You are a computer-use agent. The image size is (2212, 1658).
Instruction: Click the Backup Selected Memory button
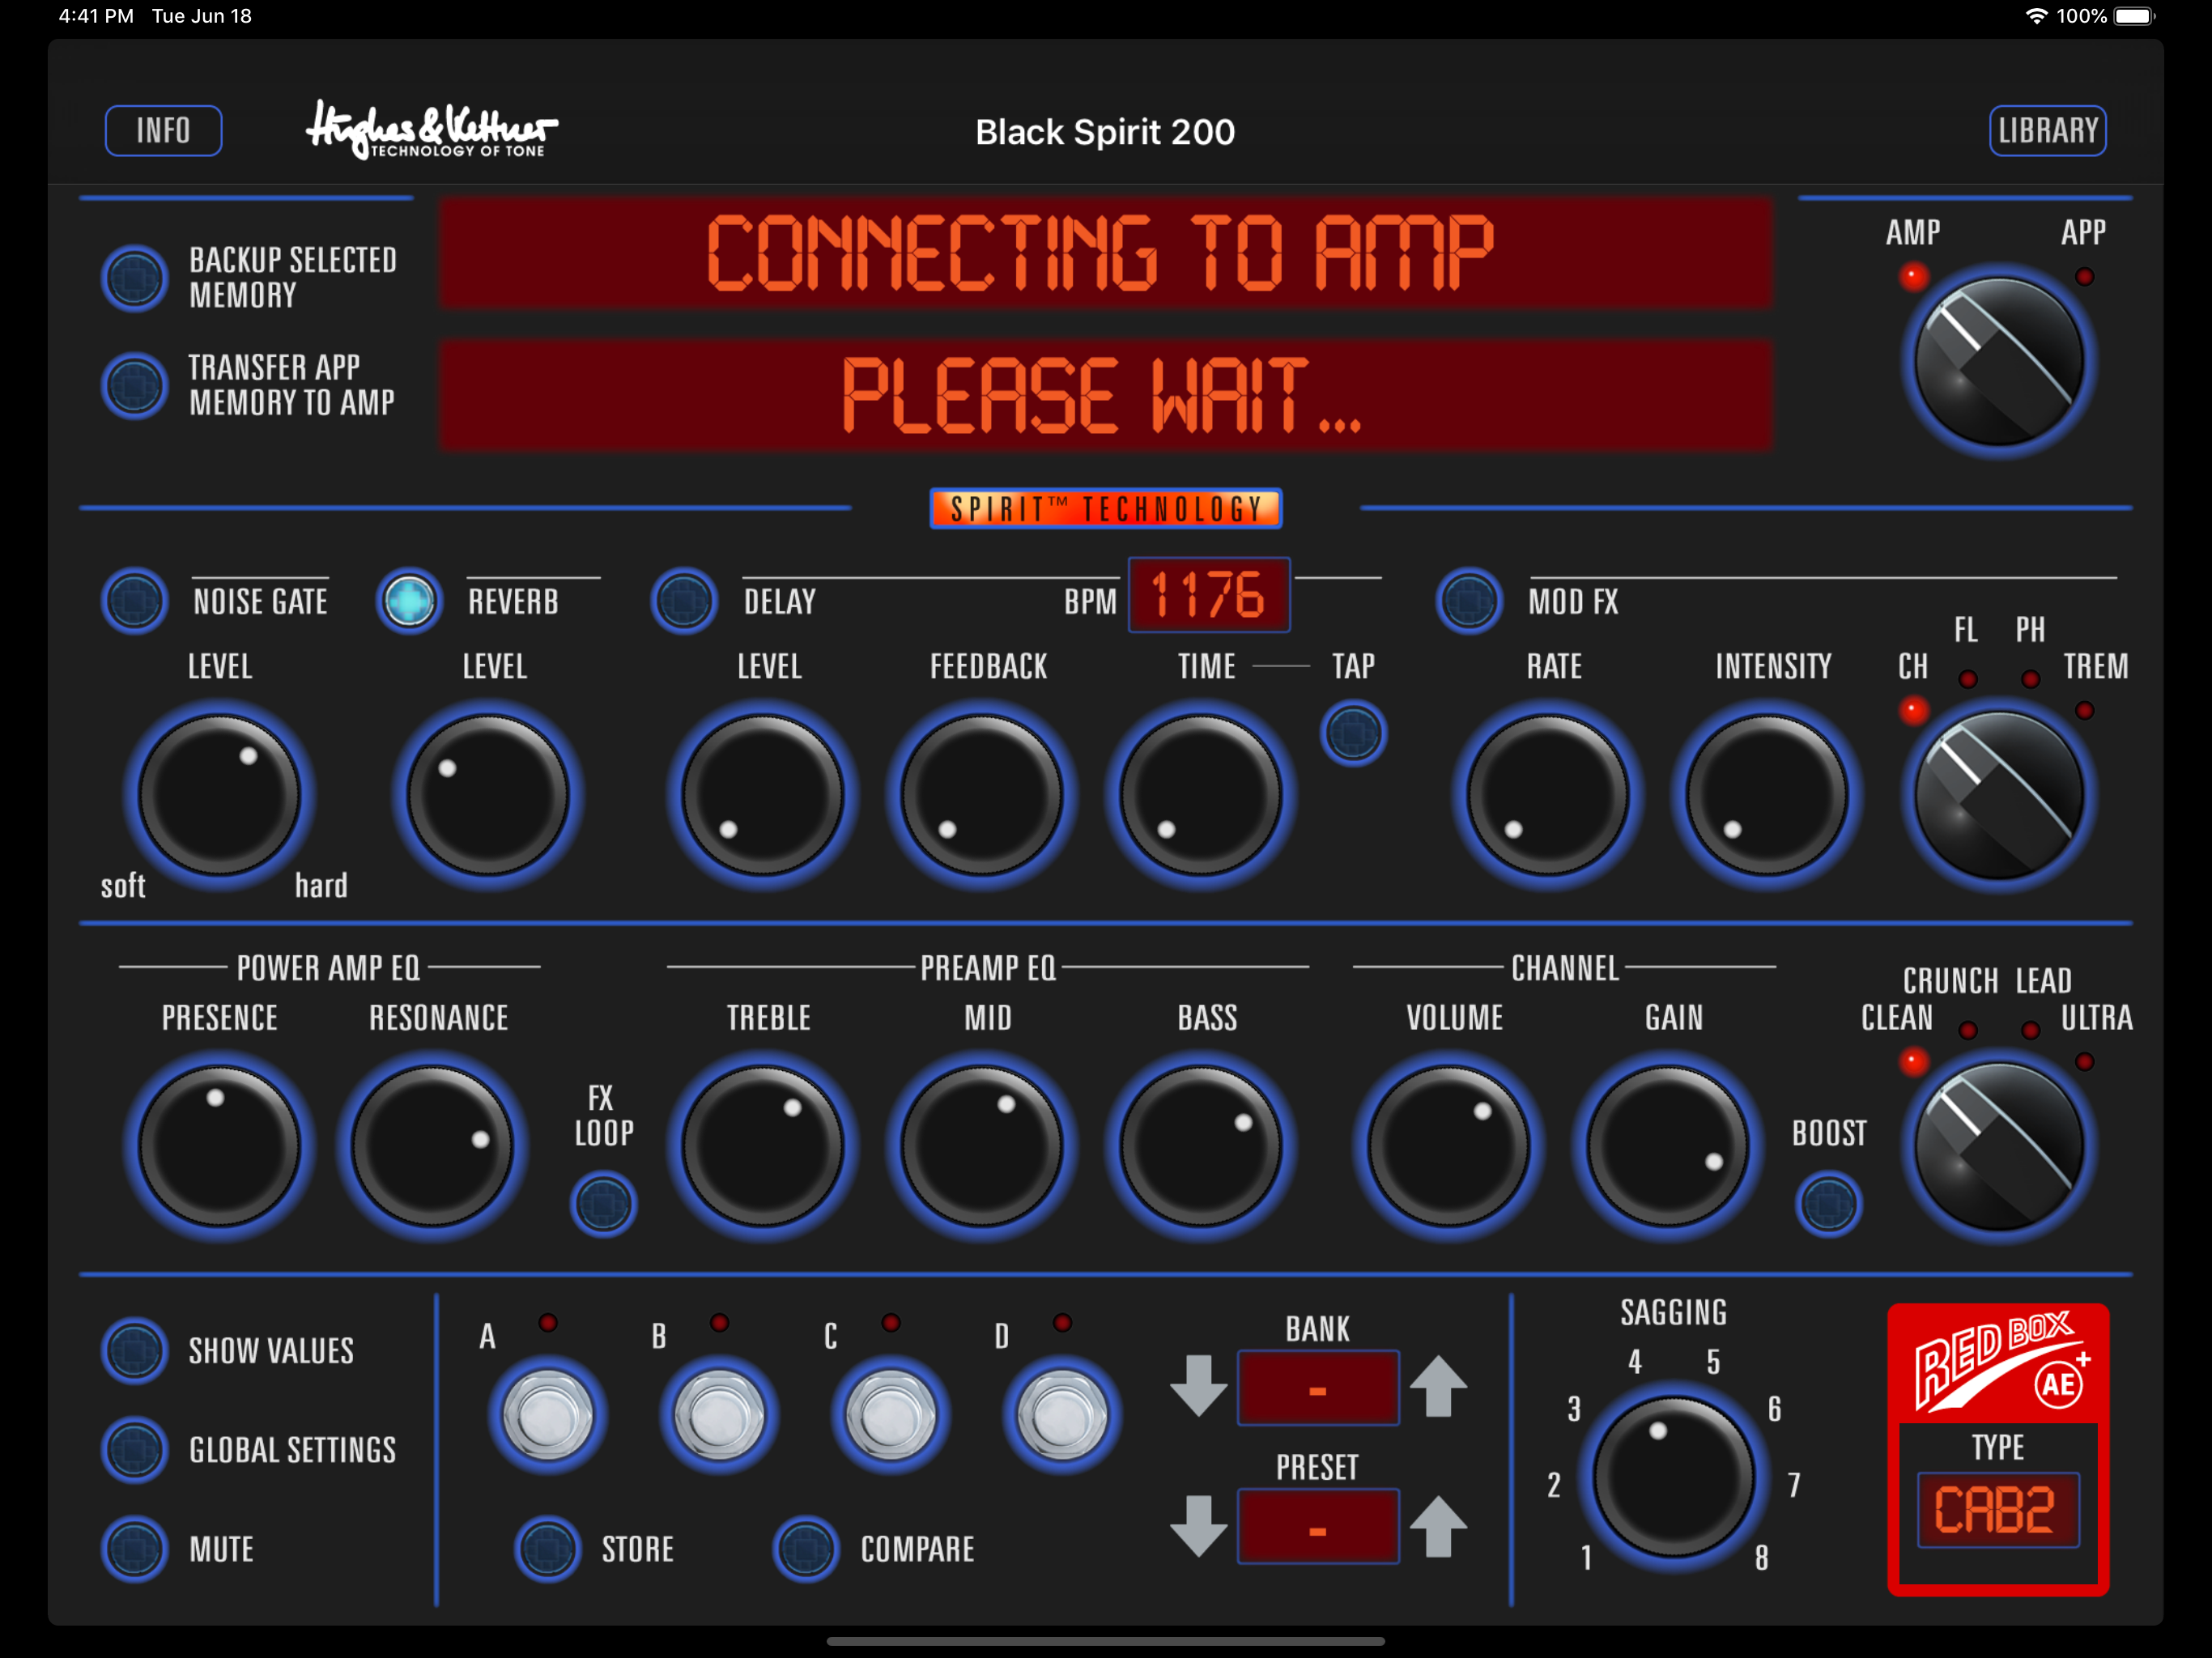[x=134, y=278]
